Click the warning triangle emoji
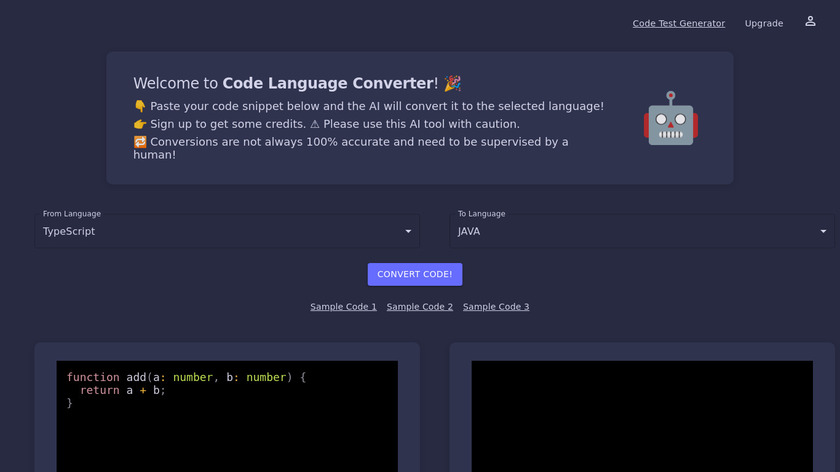The image size is (840, 472). click(x=314, y=124)
